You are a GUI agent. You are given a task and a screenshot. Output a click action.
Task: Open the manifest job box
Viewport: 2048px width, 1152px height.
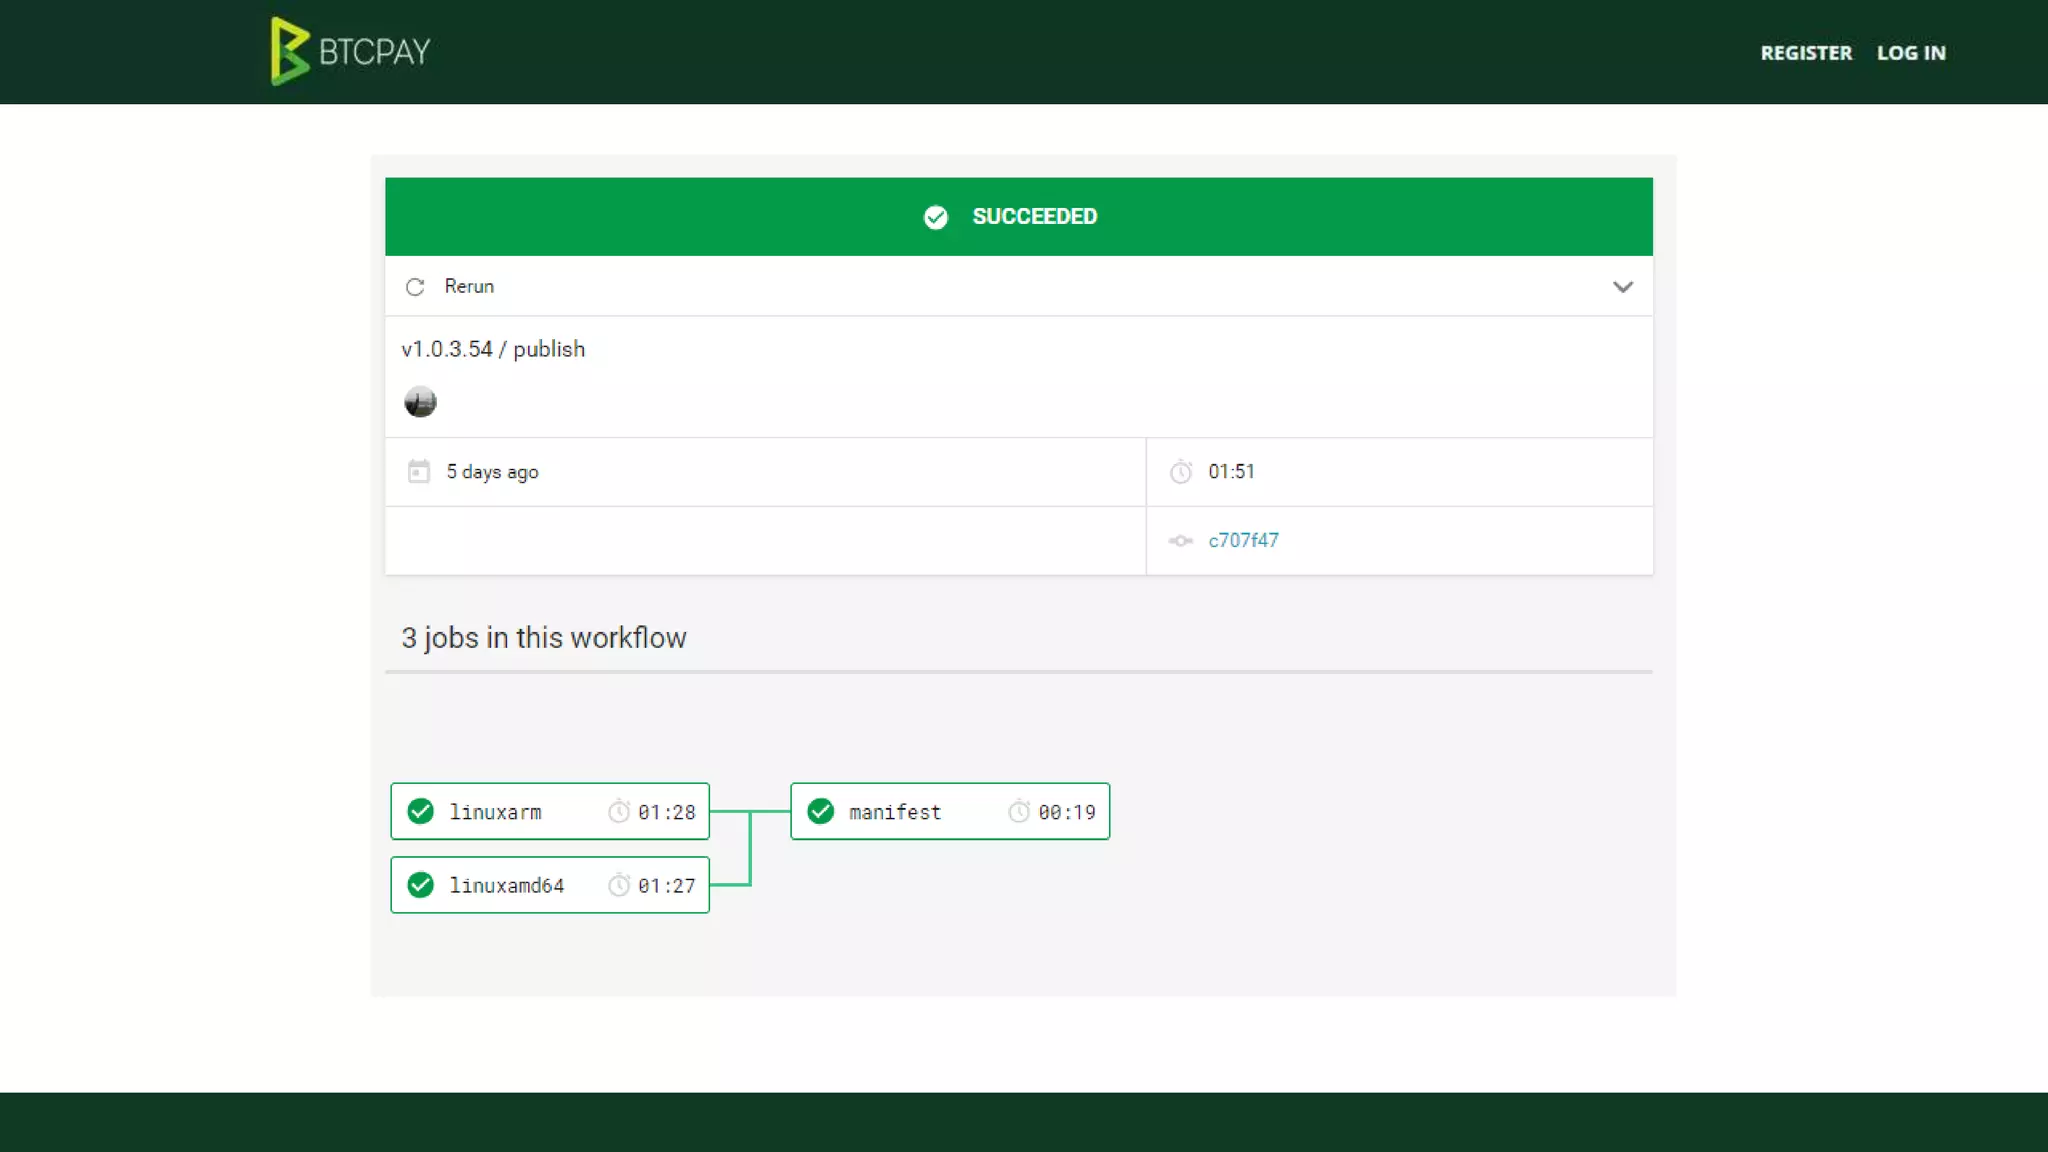[x=895, y=812]
